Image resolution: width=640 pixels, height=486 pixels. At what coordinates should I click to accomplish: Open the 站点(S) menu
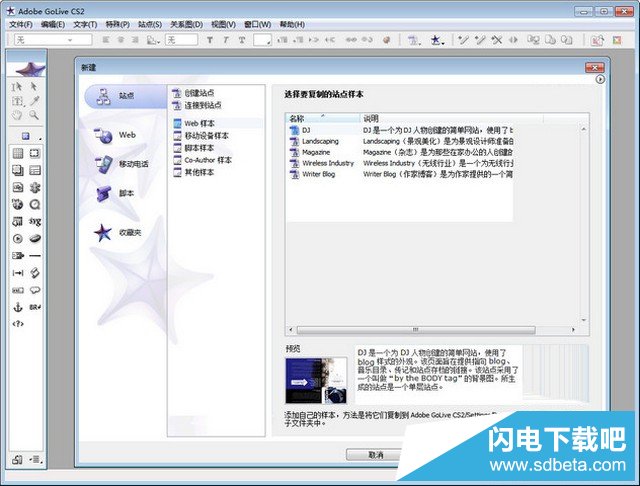point(150,24)
